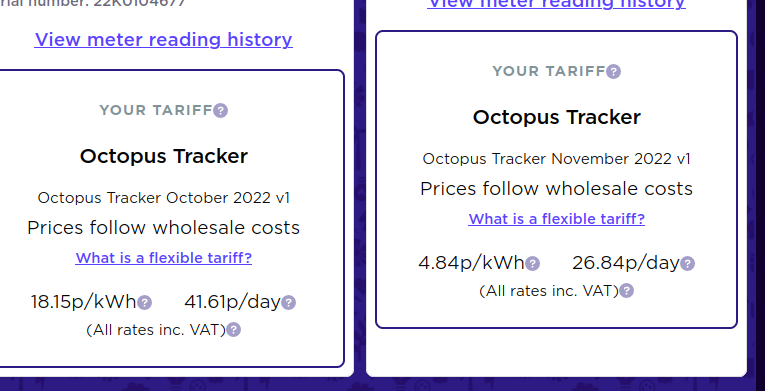Click help icon next to 4.84p/kWh rate
Screen dimensions: 765x391
[533, 264]
